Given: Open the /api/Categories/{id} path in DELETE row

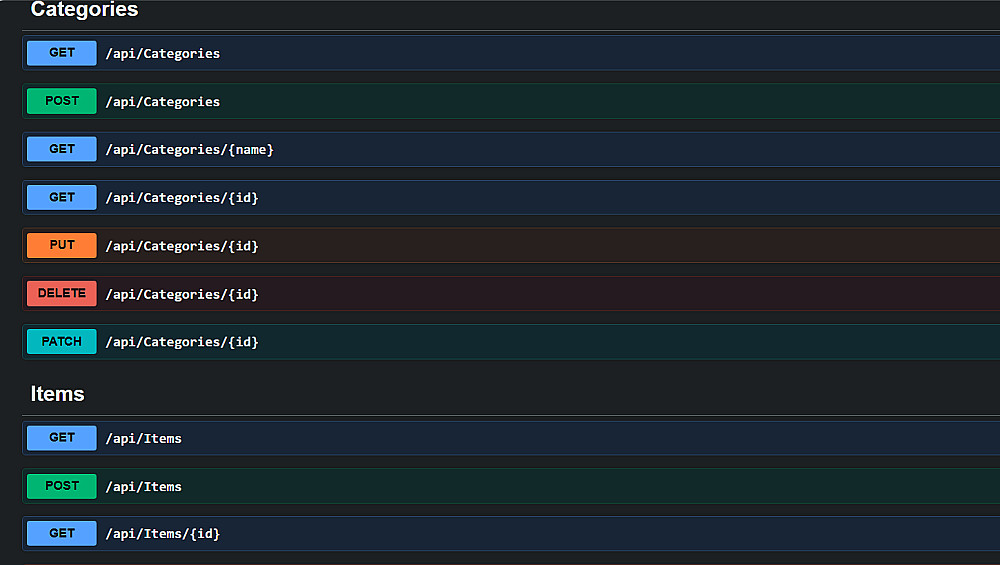Looking at the screenshot, I should tap(182, 294).
